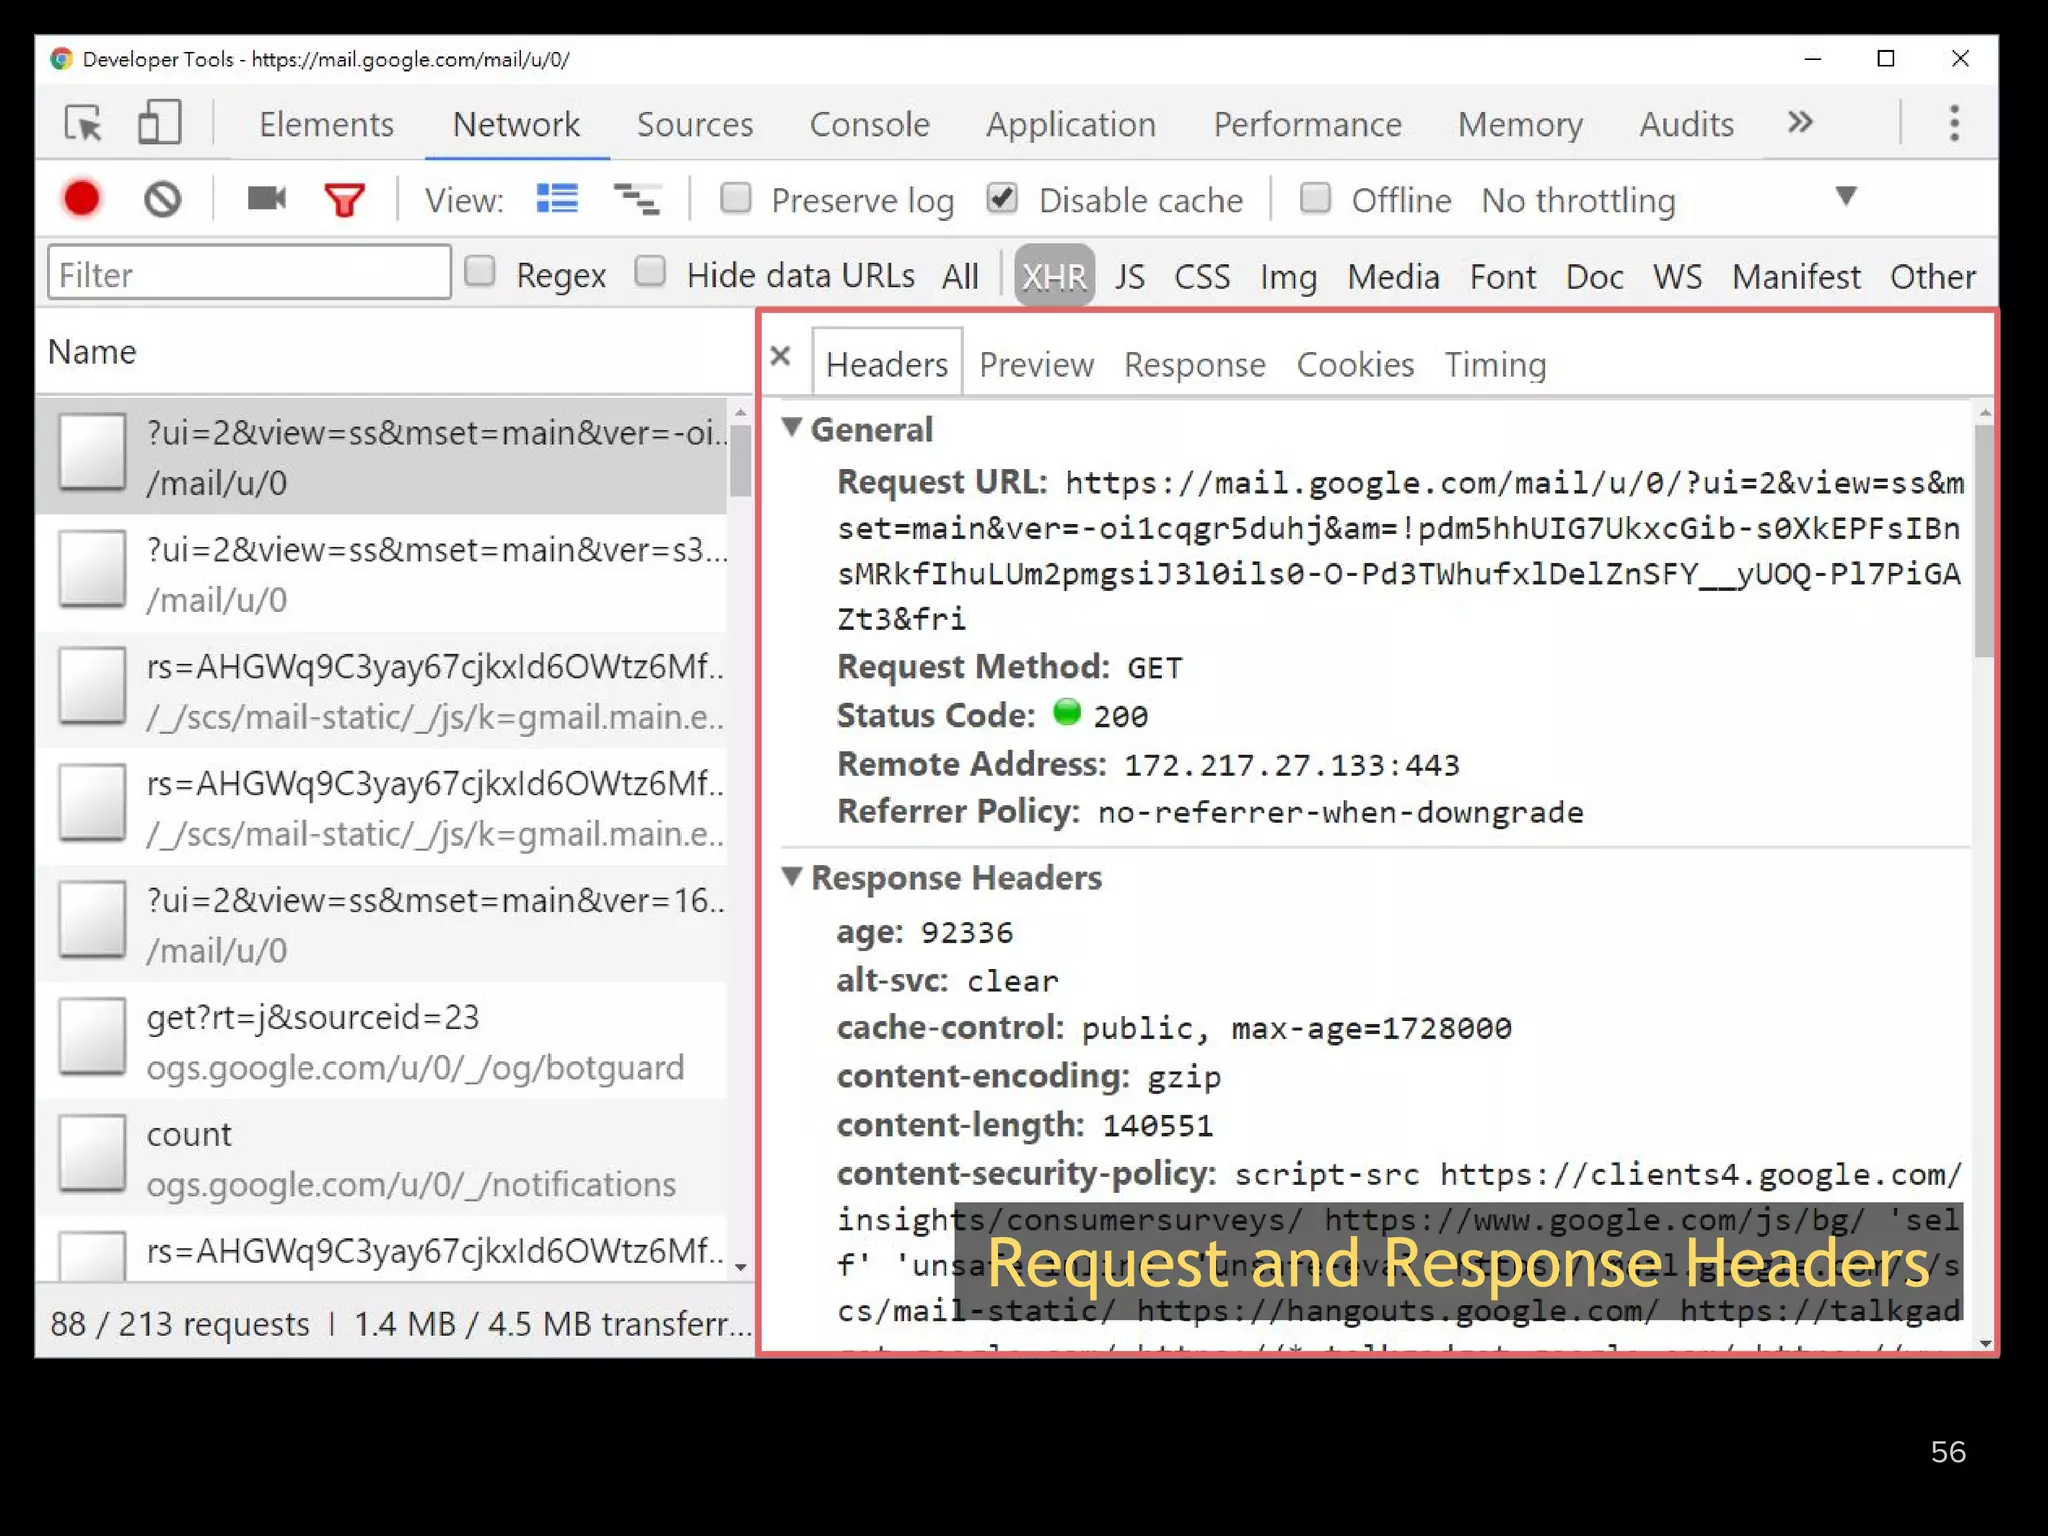Viewport: 2048px width, 1536px height.
Task: Open the Memory panel tab
Action: (x=1520, y=124)
